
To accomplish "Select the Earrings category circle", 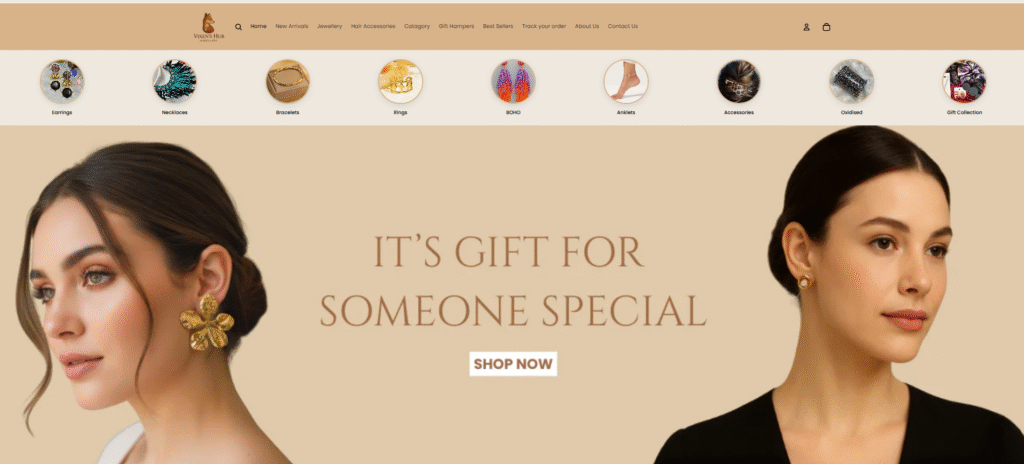I will [62, 82].
